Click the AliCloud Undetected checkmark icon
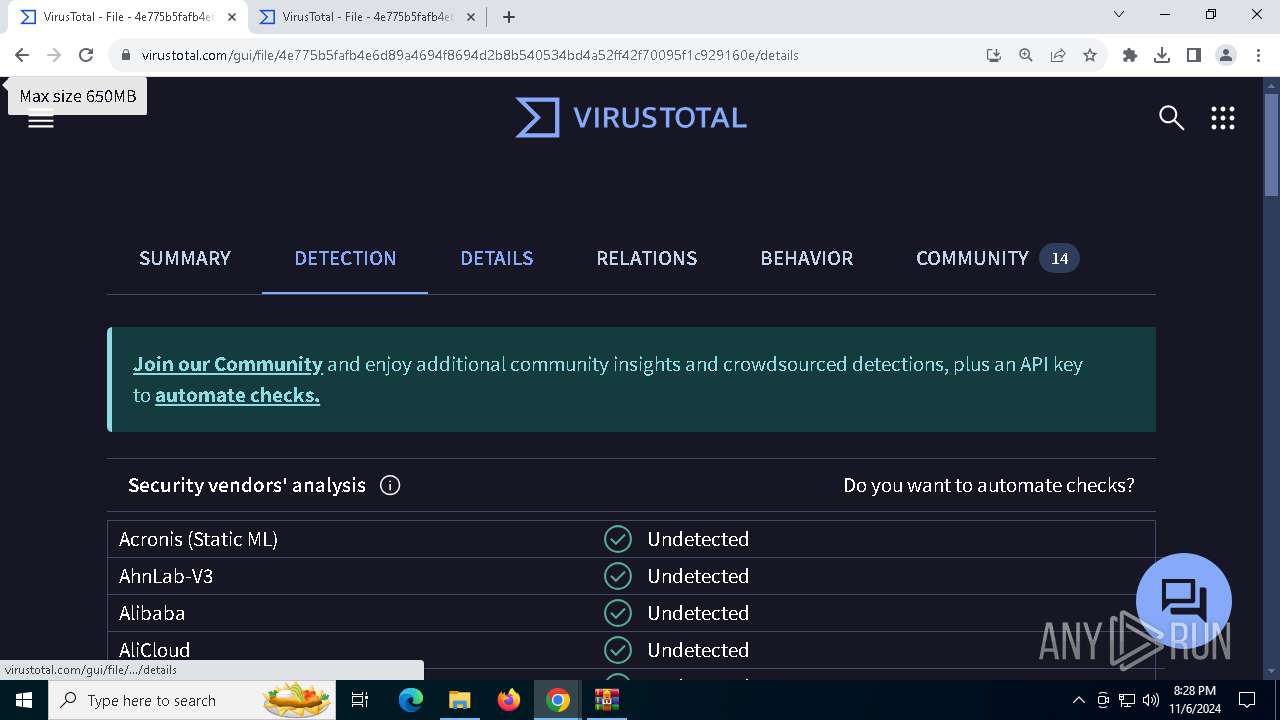Screen dimensions: 1280x720 click(x=618, y=650)
